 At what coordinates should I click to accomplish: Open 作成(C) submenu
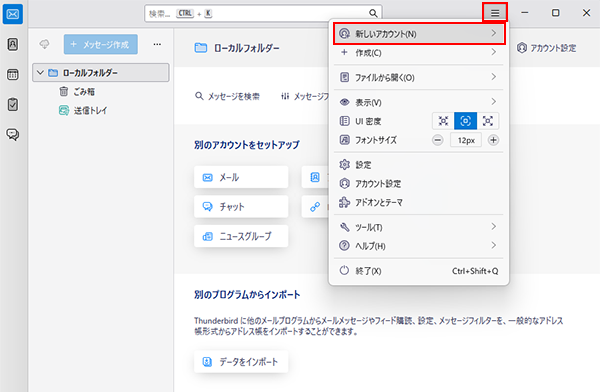point(419,52)
